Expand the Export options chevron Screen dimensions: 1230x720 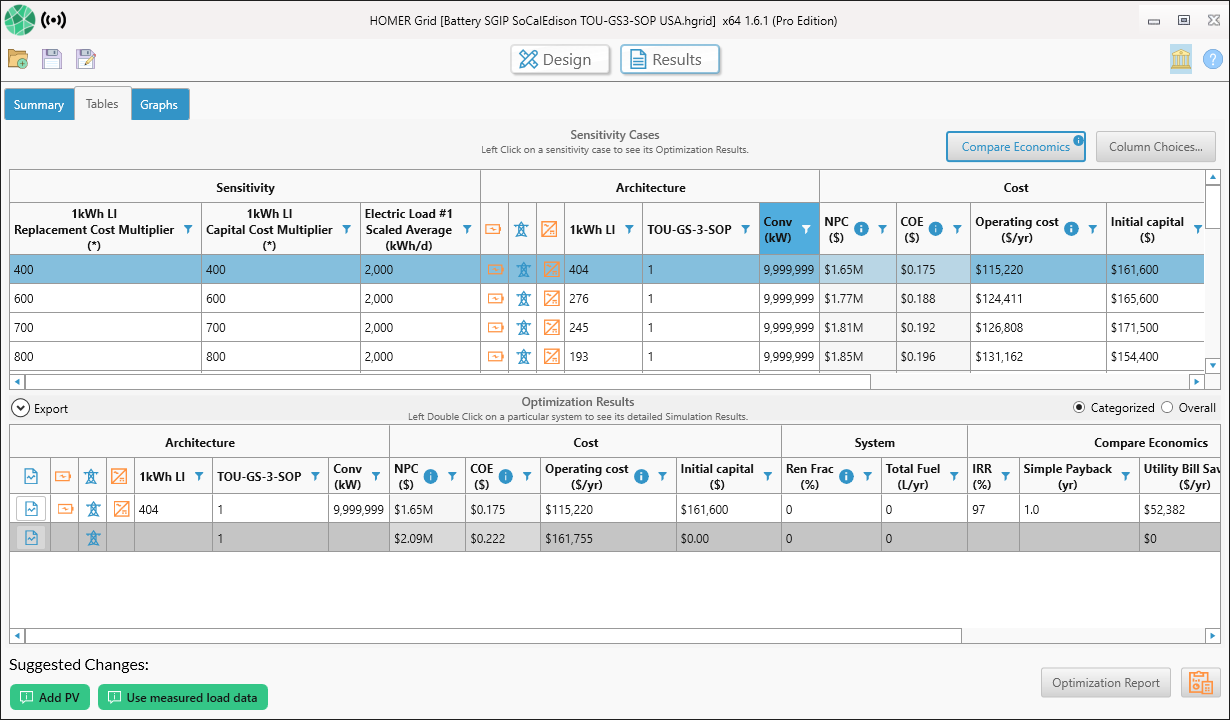pos(19,408)
